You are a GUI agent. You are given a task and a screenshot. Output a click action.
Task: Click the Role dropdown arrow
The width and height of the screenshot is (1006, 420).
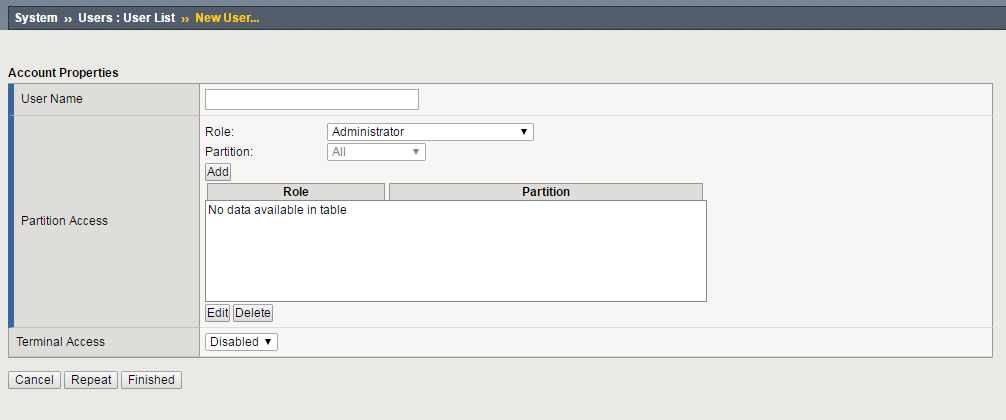[523, 132]
